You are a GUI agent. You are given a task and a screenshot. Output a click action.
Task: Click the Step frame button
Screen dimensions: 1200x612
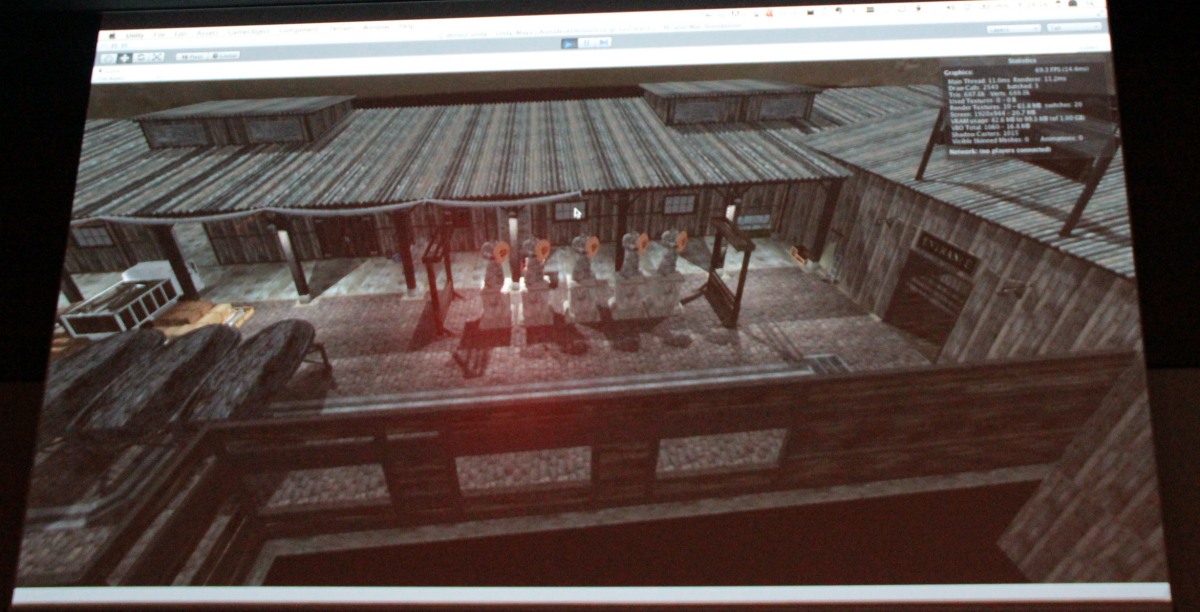603,43
